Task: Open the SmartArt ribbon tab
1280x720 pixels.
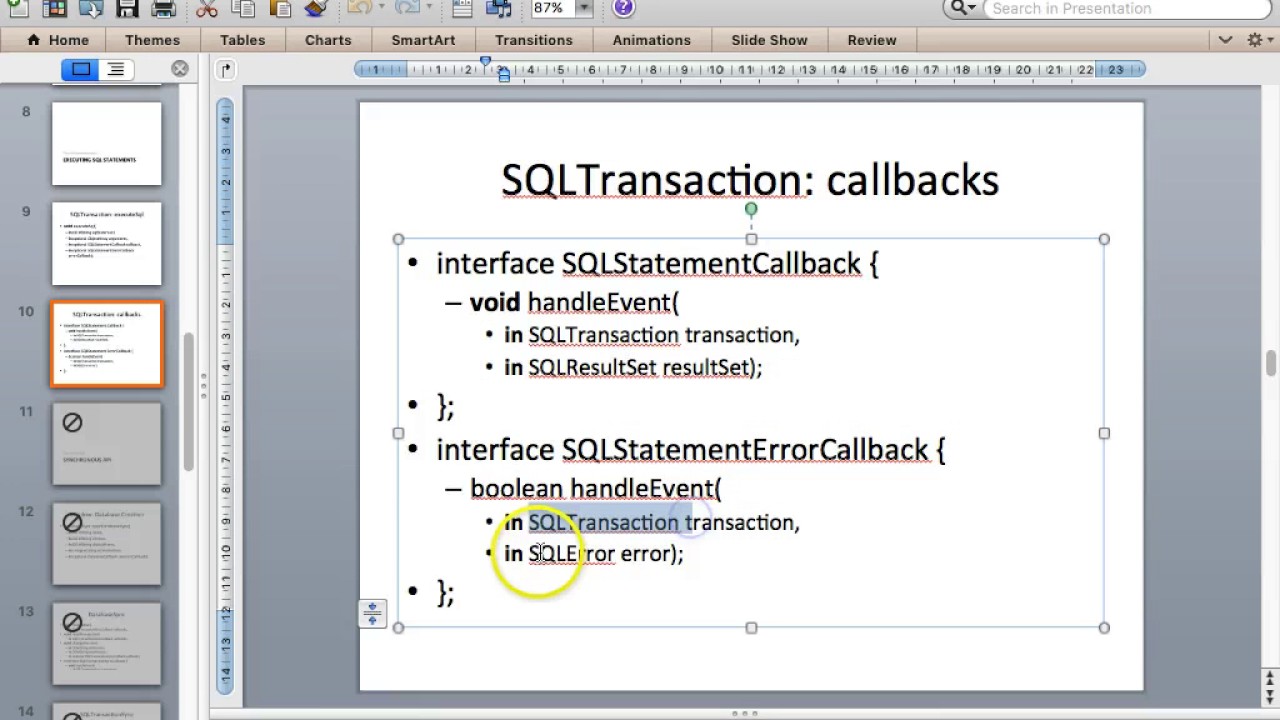Action: pos(423,40)
